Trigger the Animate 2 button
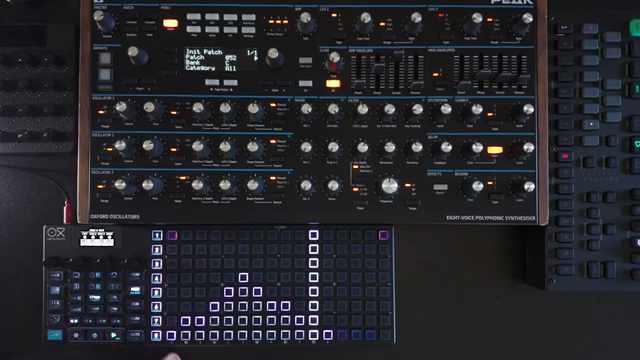This screenshot has width=640, height=360. coord(105,75)
